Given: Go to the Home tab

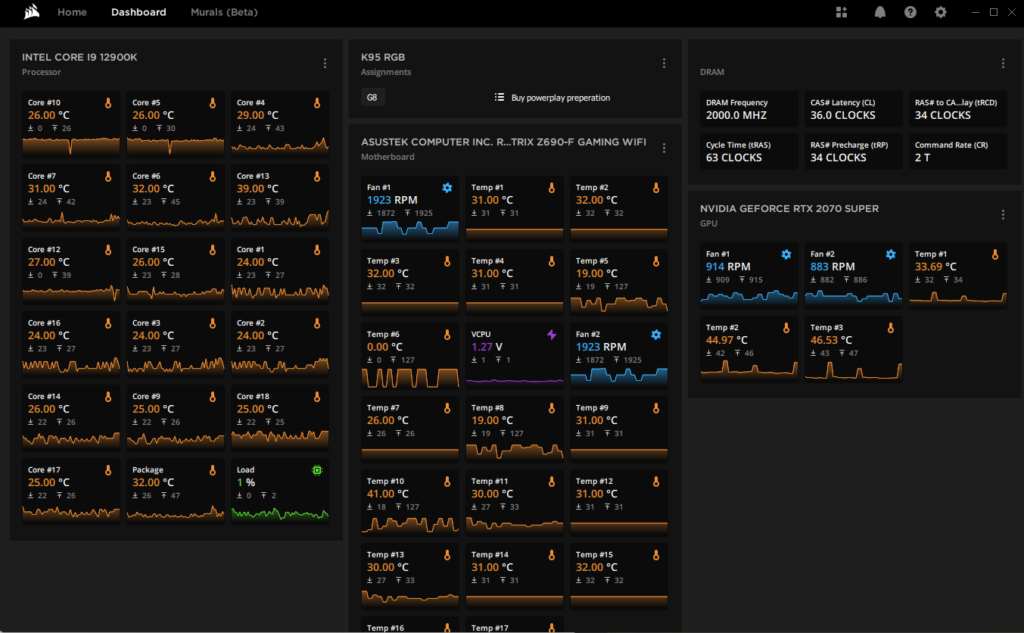Looking at the screenshot, I should click(x=72, y=12).
